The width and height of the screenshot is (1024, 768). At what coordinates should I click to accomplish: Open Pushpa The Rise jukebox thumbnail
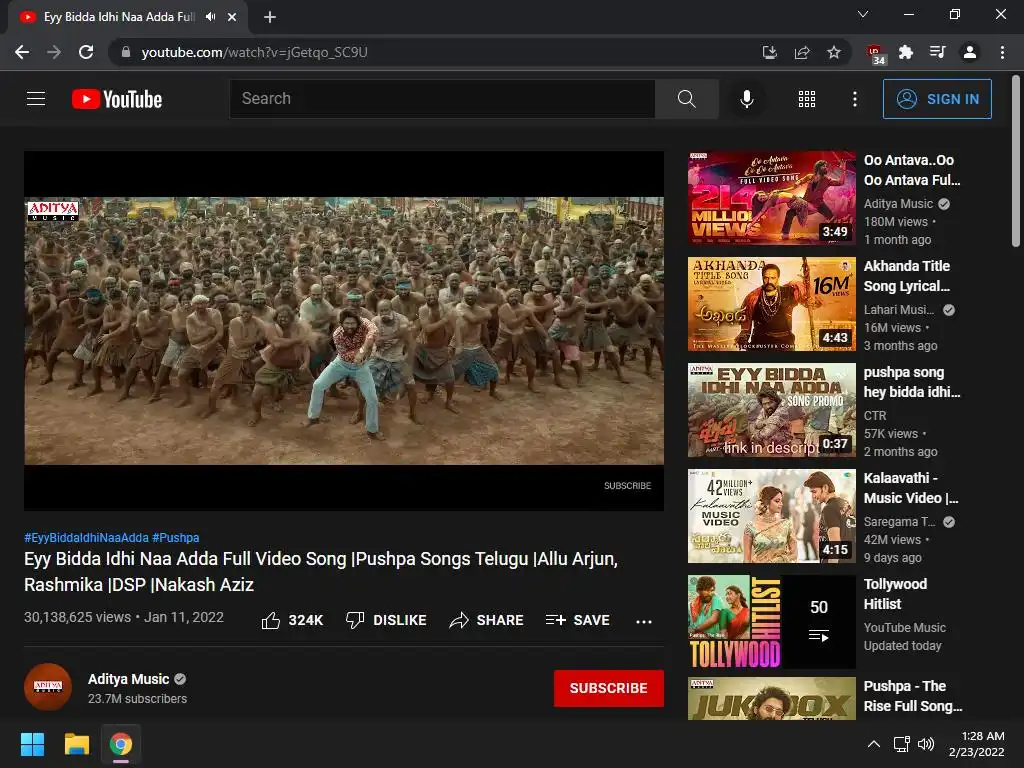(x=771, y=699)
